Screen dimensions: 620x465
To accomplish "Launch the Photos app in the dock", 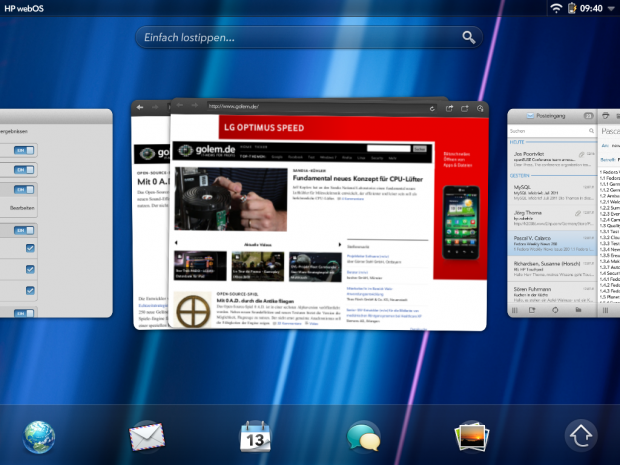I will coord(471,436).
